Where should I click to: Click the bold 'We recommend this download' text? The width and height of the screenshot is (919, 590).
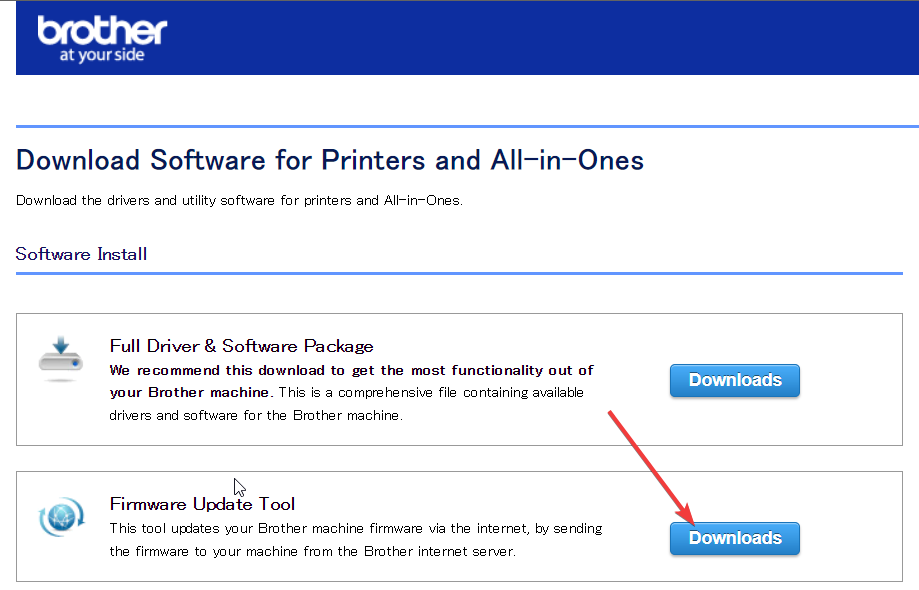point(351,381)
